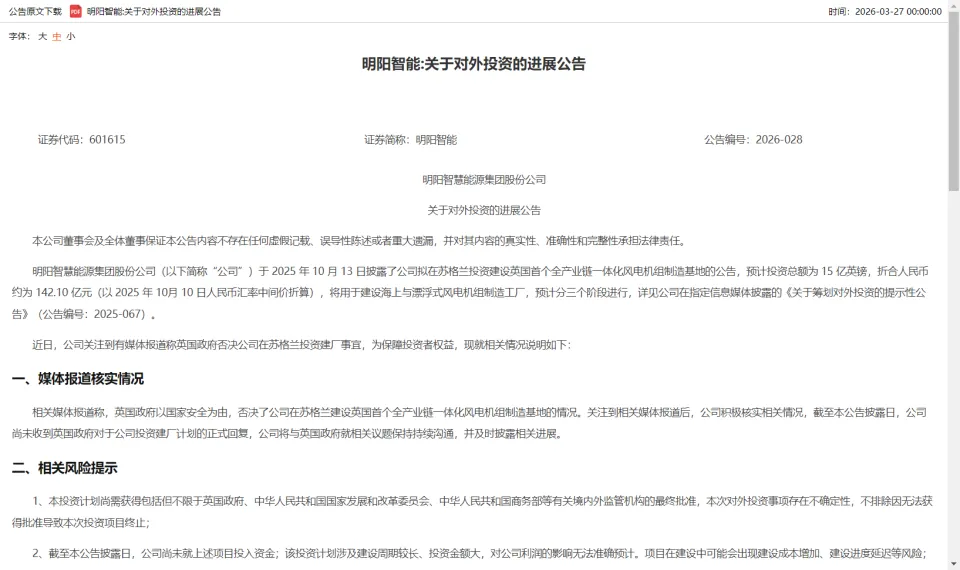
Task: Click the 公告编号: 2026-028 text
Action: click(x=753, y=140)
